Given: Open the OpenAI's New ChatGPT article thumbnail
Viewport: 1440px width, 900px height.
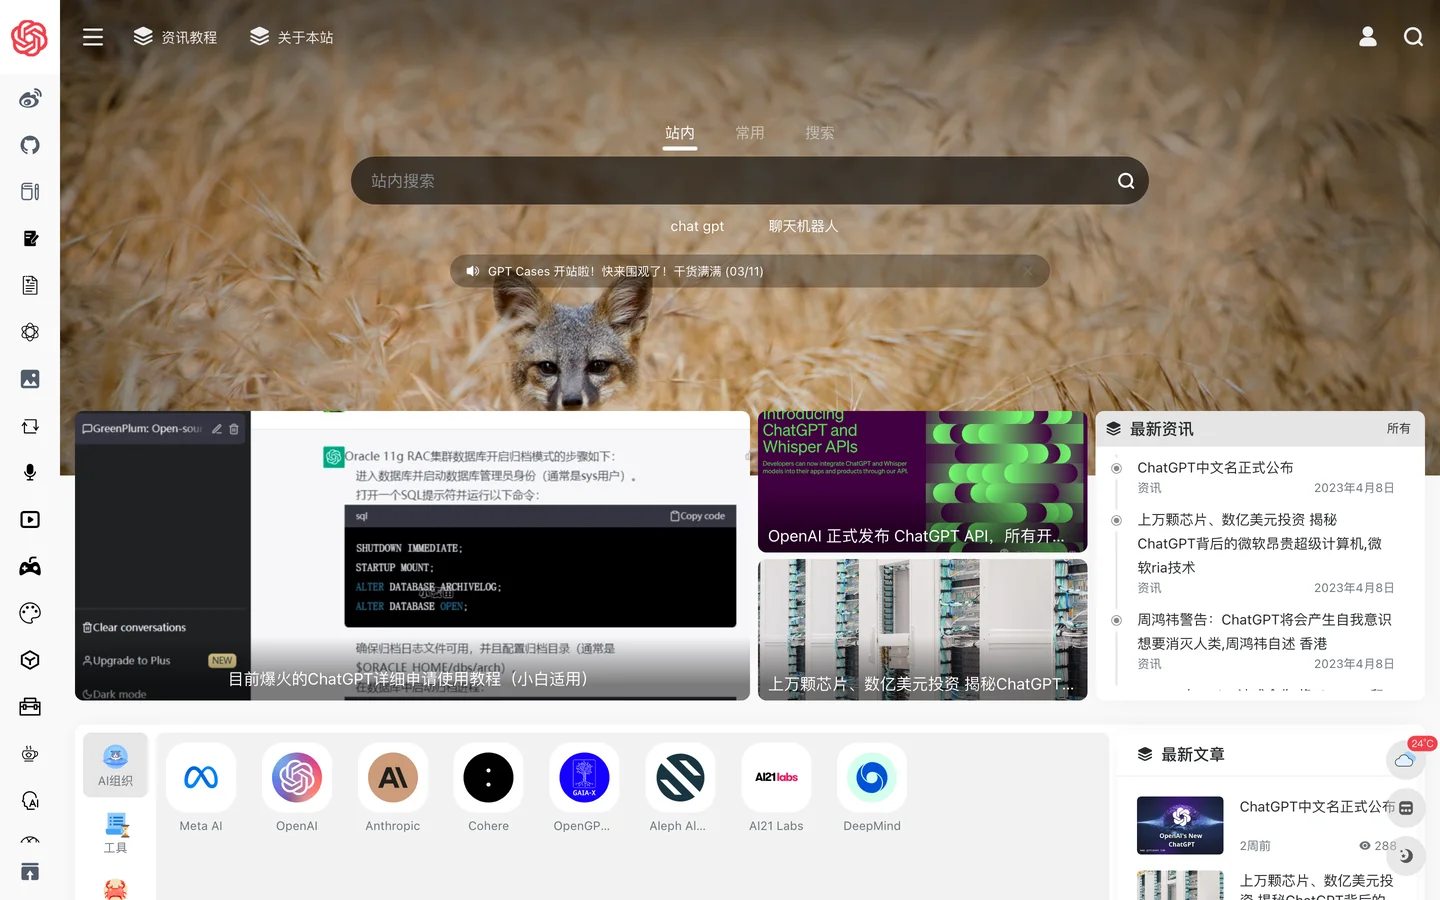Looking at the screenshot, I should (1180, 825).
